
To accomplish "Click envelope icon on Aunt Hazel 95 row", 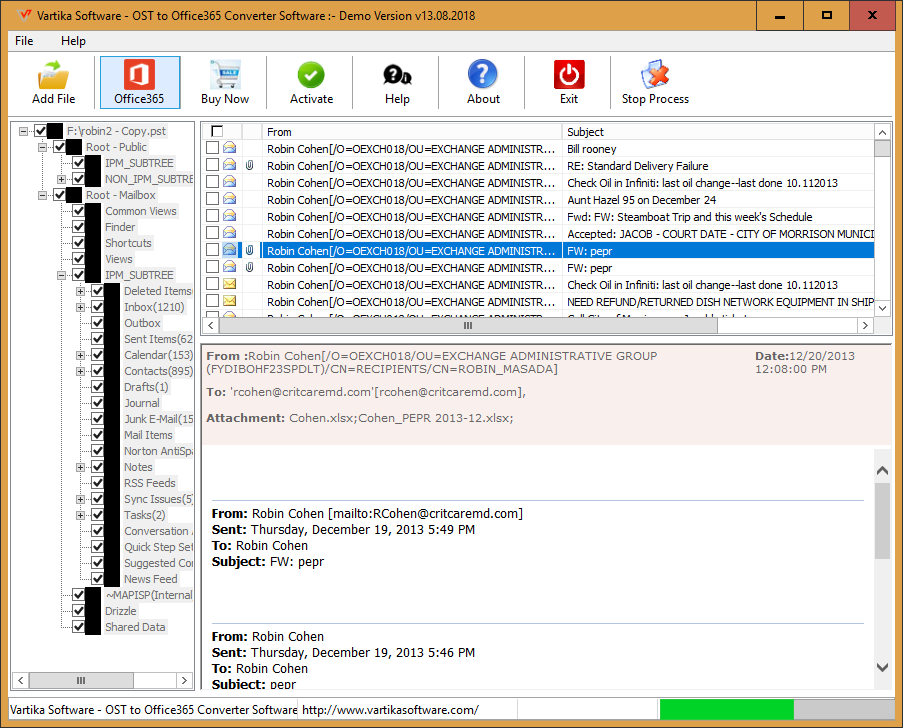I will (x=229, y=199).
